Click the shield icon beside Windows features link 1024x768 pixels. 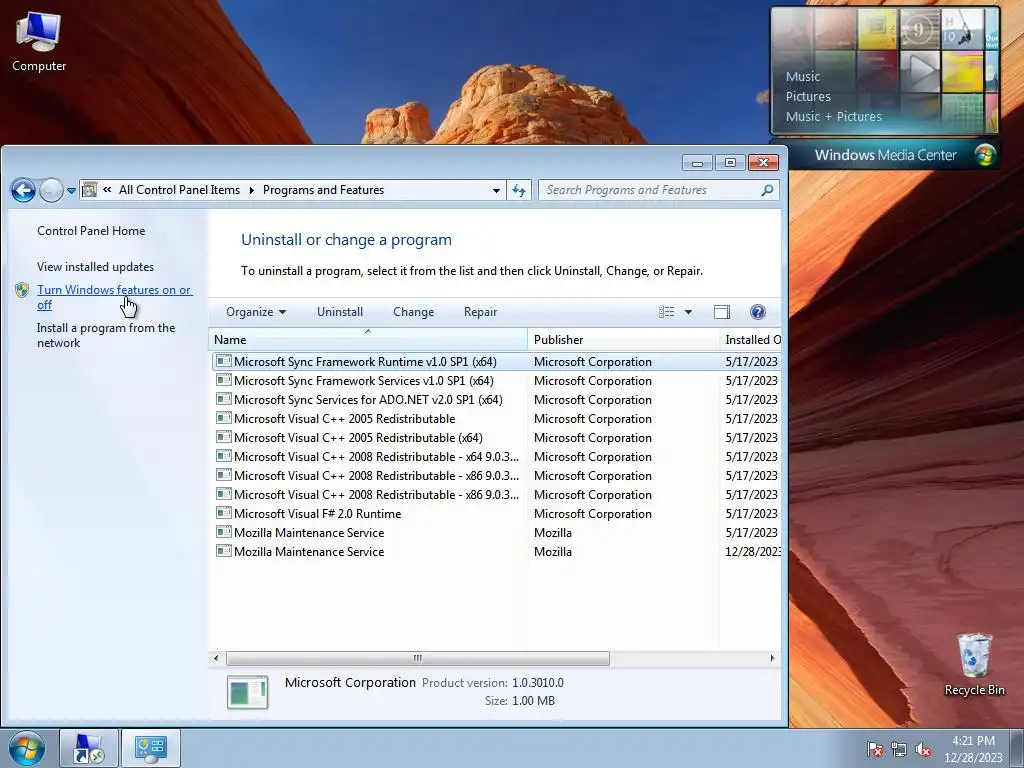click(22, 290)
